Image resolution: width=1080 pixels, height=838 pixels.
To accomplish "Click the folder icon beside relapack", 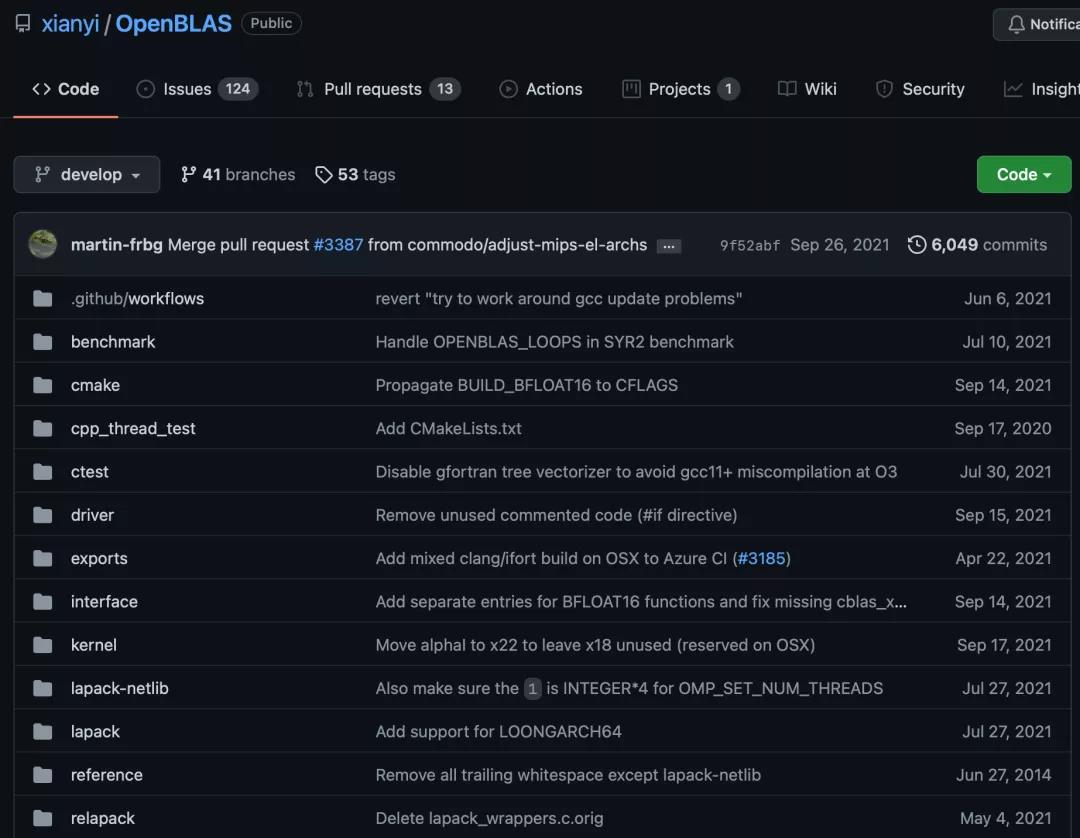I will click(x=42, y=818).
